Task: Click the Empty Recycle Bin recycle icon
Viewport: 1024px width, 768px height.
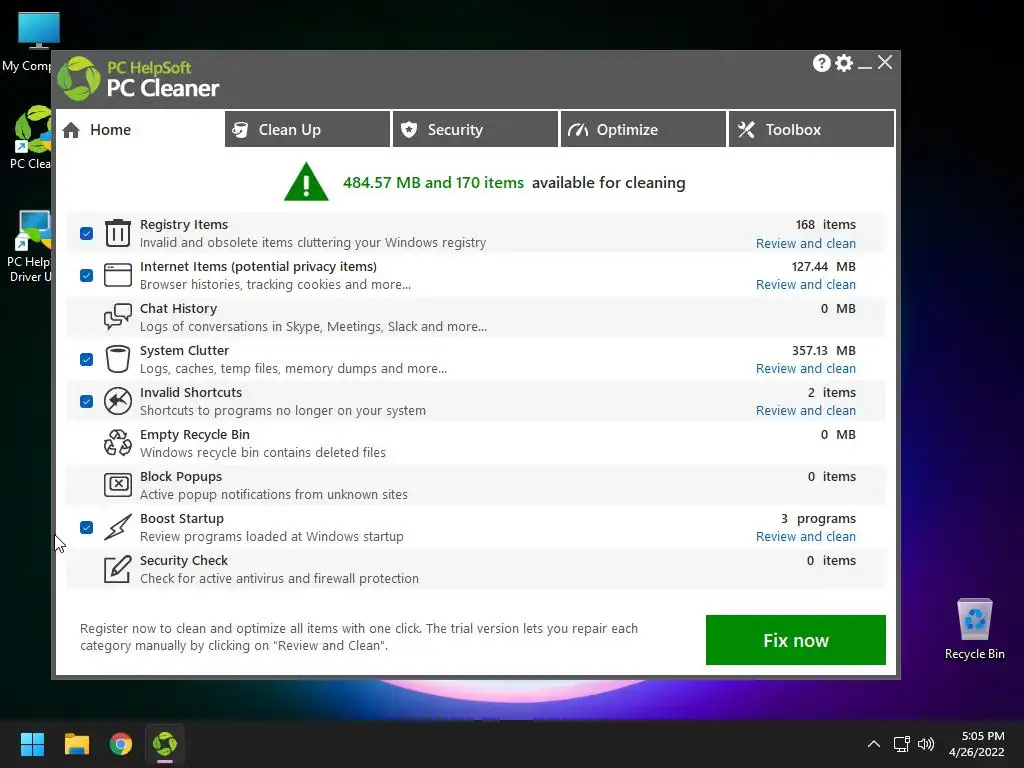Action: [118, 443]
